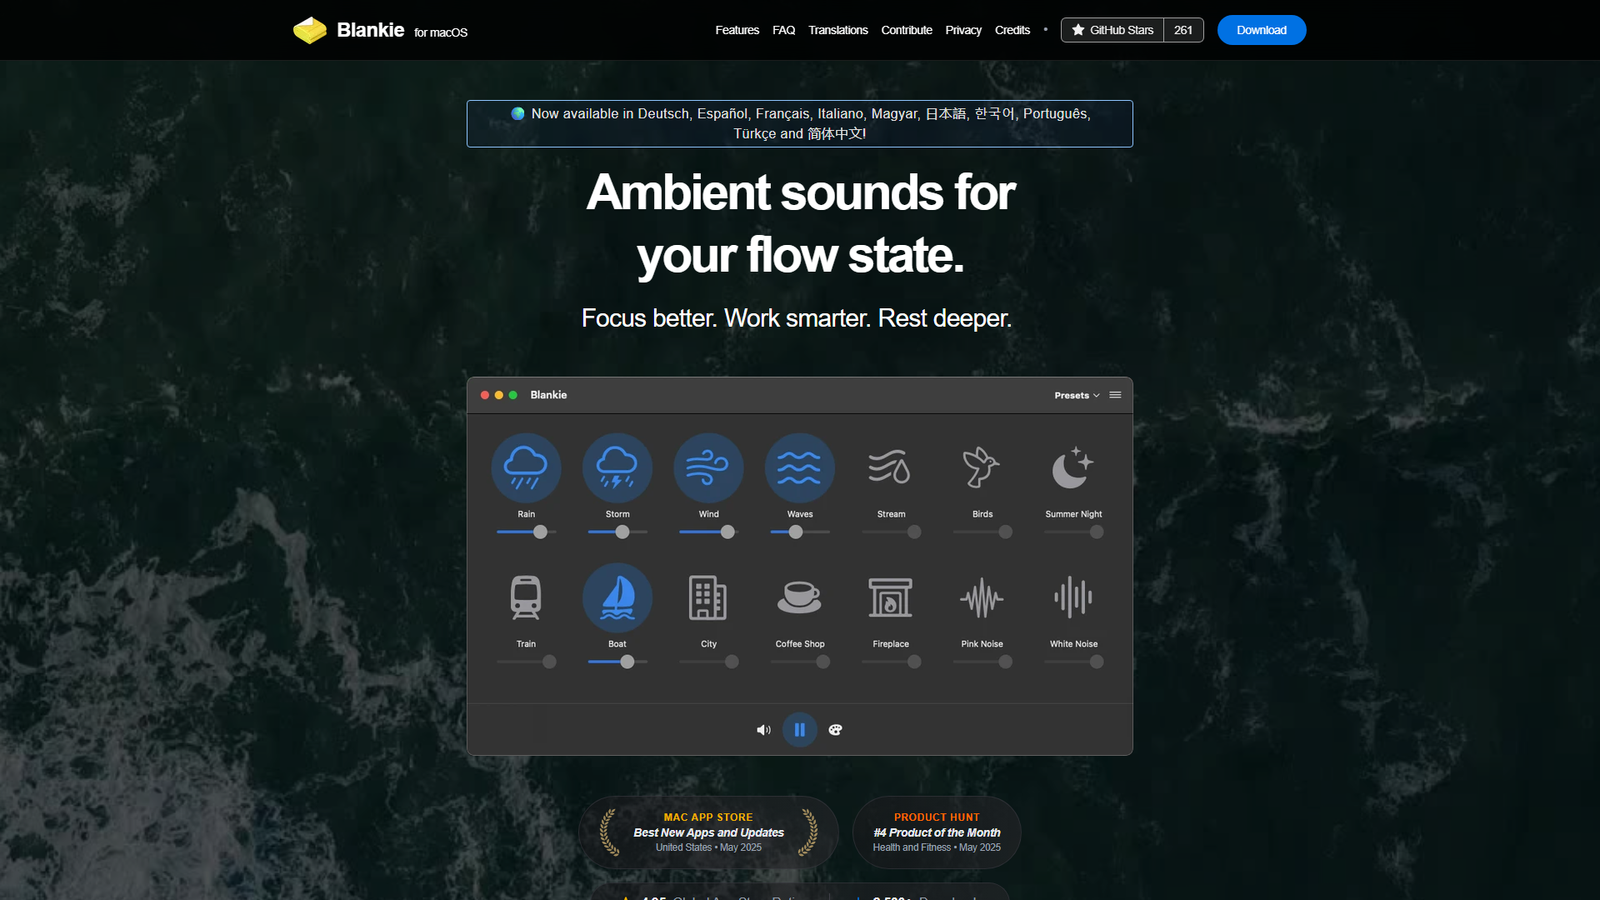Open the Presets dropdown
Image resolution: width=1600 pixels, height=900 pixels.
1076,395
